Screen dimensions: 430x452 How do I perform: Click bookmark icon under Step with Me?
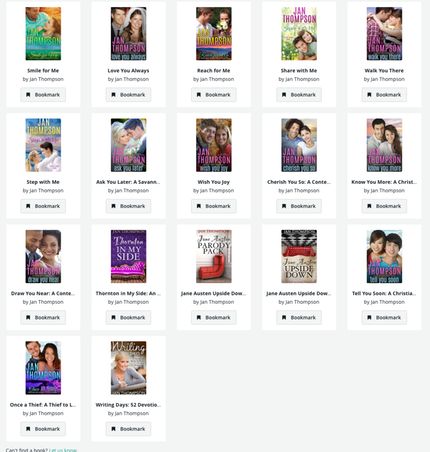point(28,206)
